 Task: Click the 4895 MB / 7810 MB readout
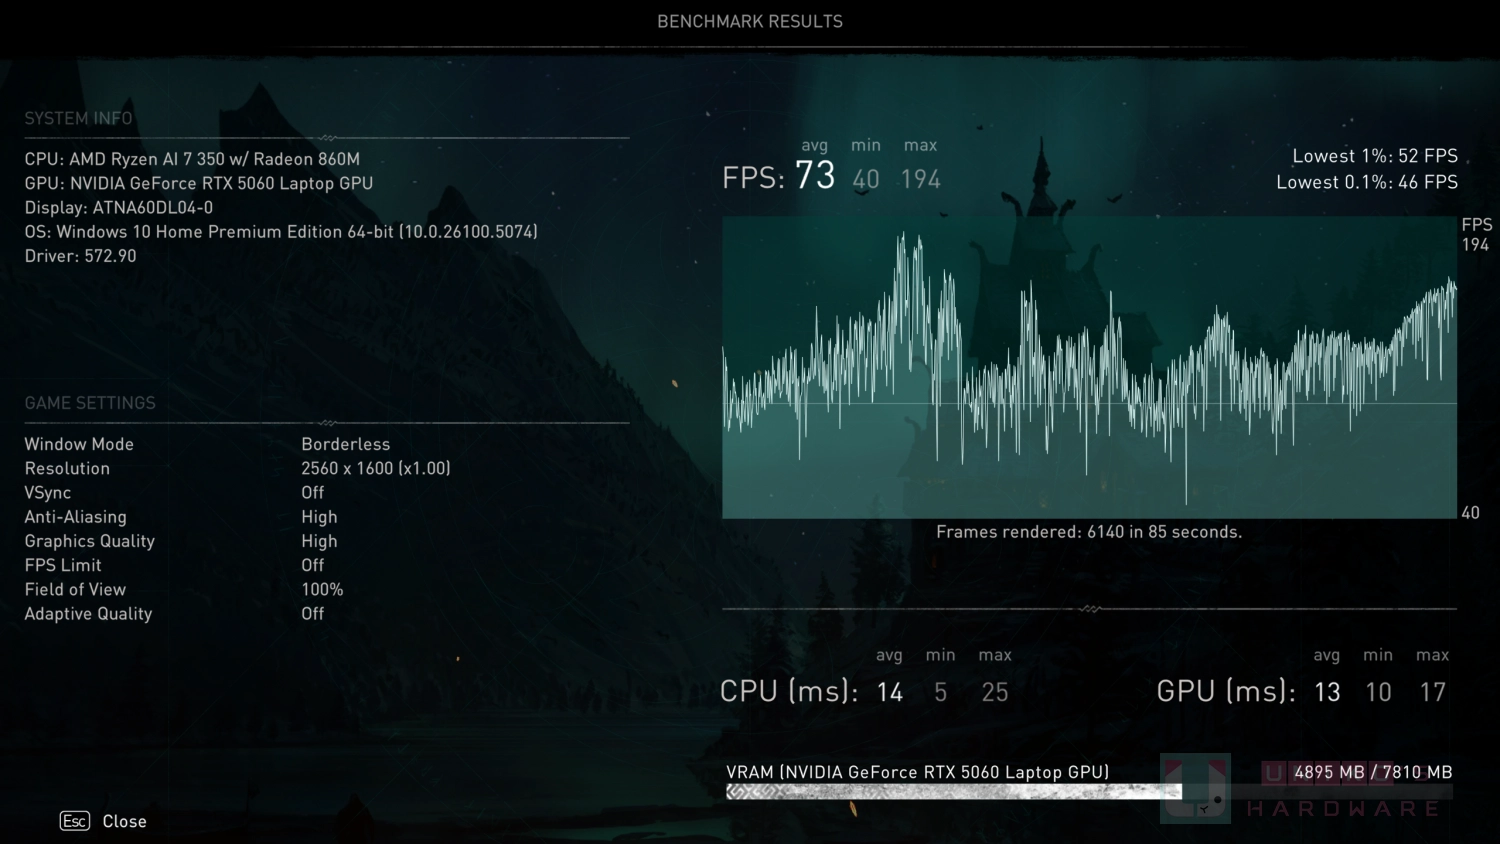[1373, 772]
